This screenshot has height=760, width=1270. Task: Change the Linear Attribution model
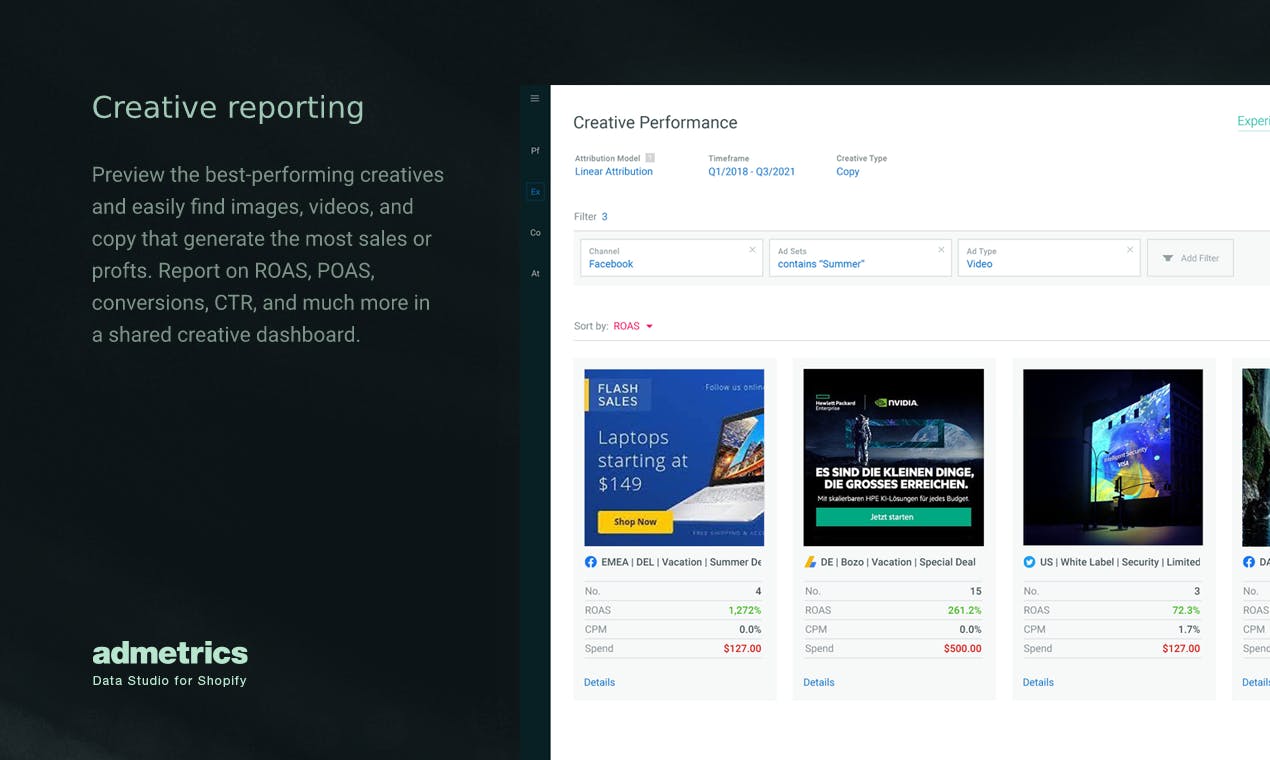click(614, 172)
